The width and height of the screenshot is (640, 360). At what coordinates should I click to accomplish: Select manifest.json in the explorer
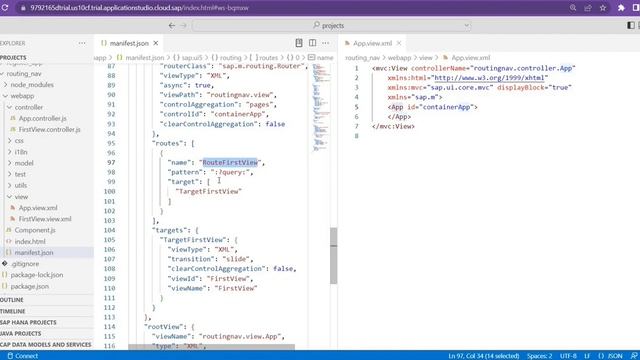[x=34, y=252]
